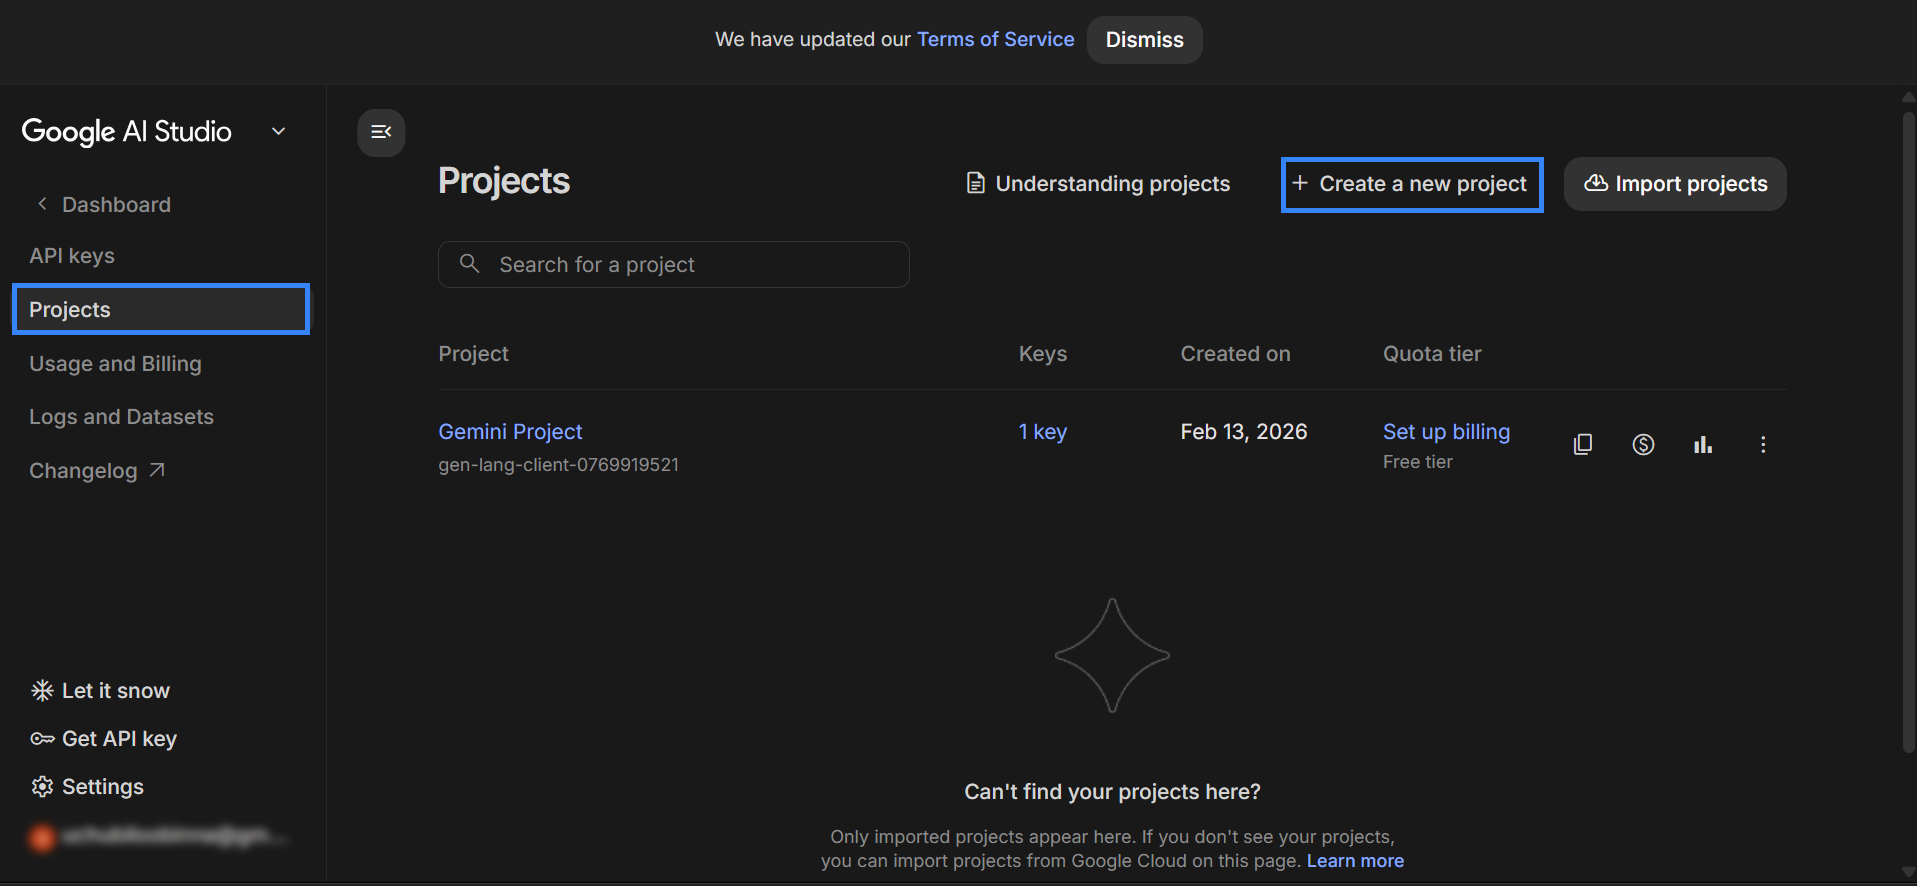The width and height of the screenshot is (1917, 886).
Task: Click Set up billing link
Action: (x=1446, y=432)
